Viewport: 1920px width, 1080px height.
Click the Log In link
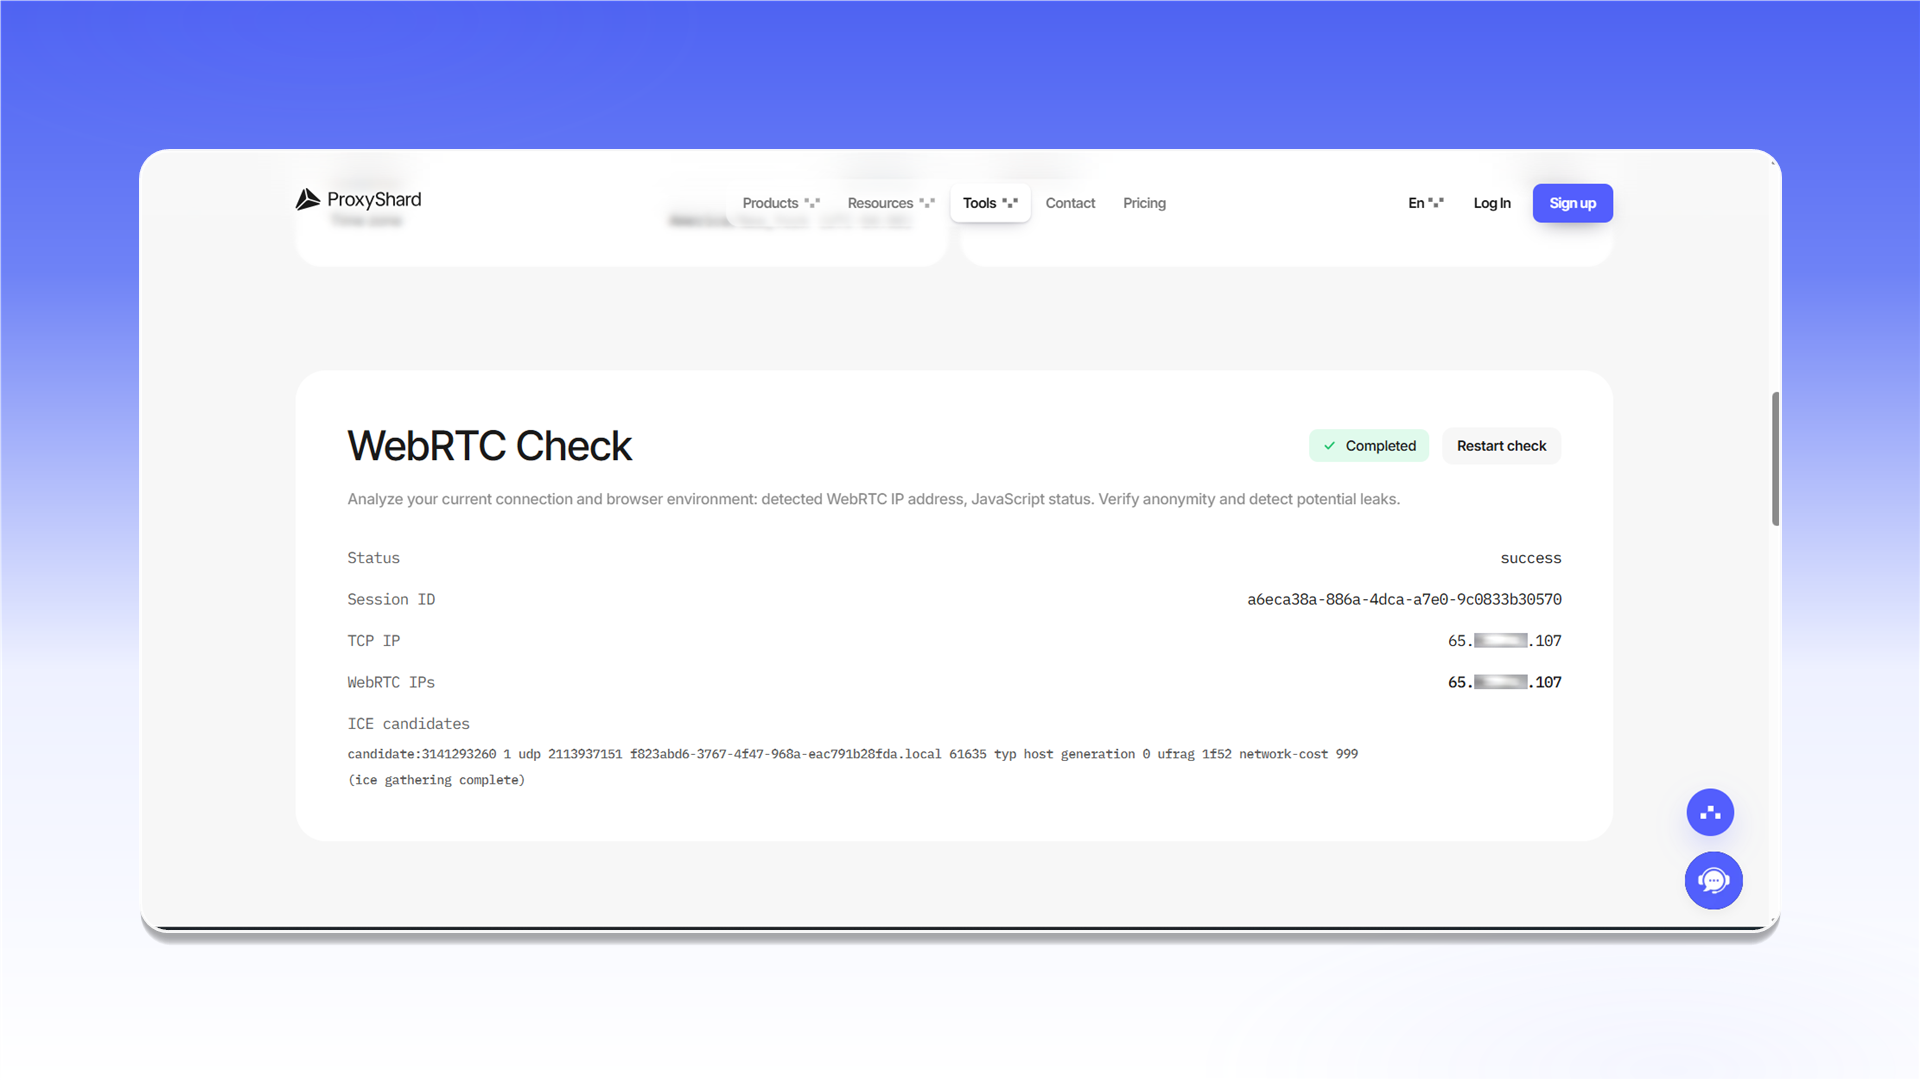[x=1492, y=203]
